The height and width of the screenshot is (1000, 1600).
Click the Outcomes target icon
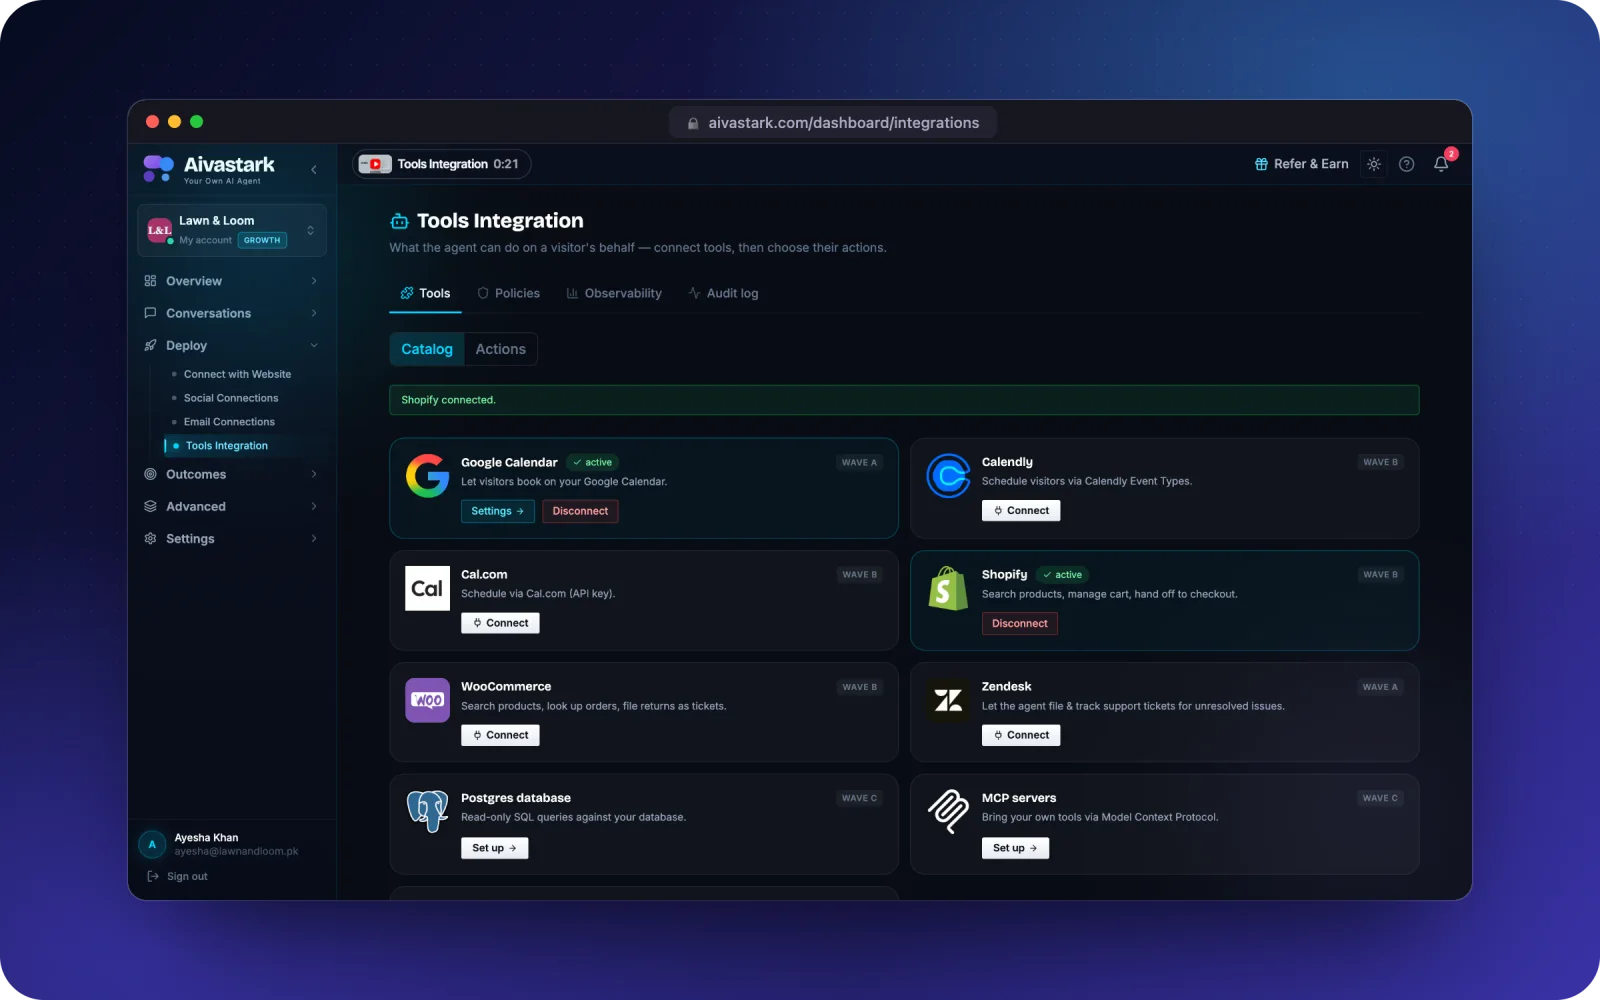tap(150, 474)
